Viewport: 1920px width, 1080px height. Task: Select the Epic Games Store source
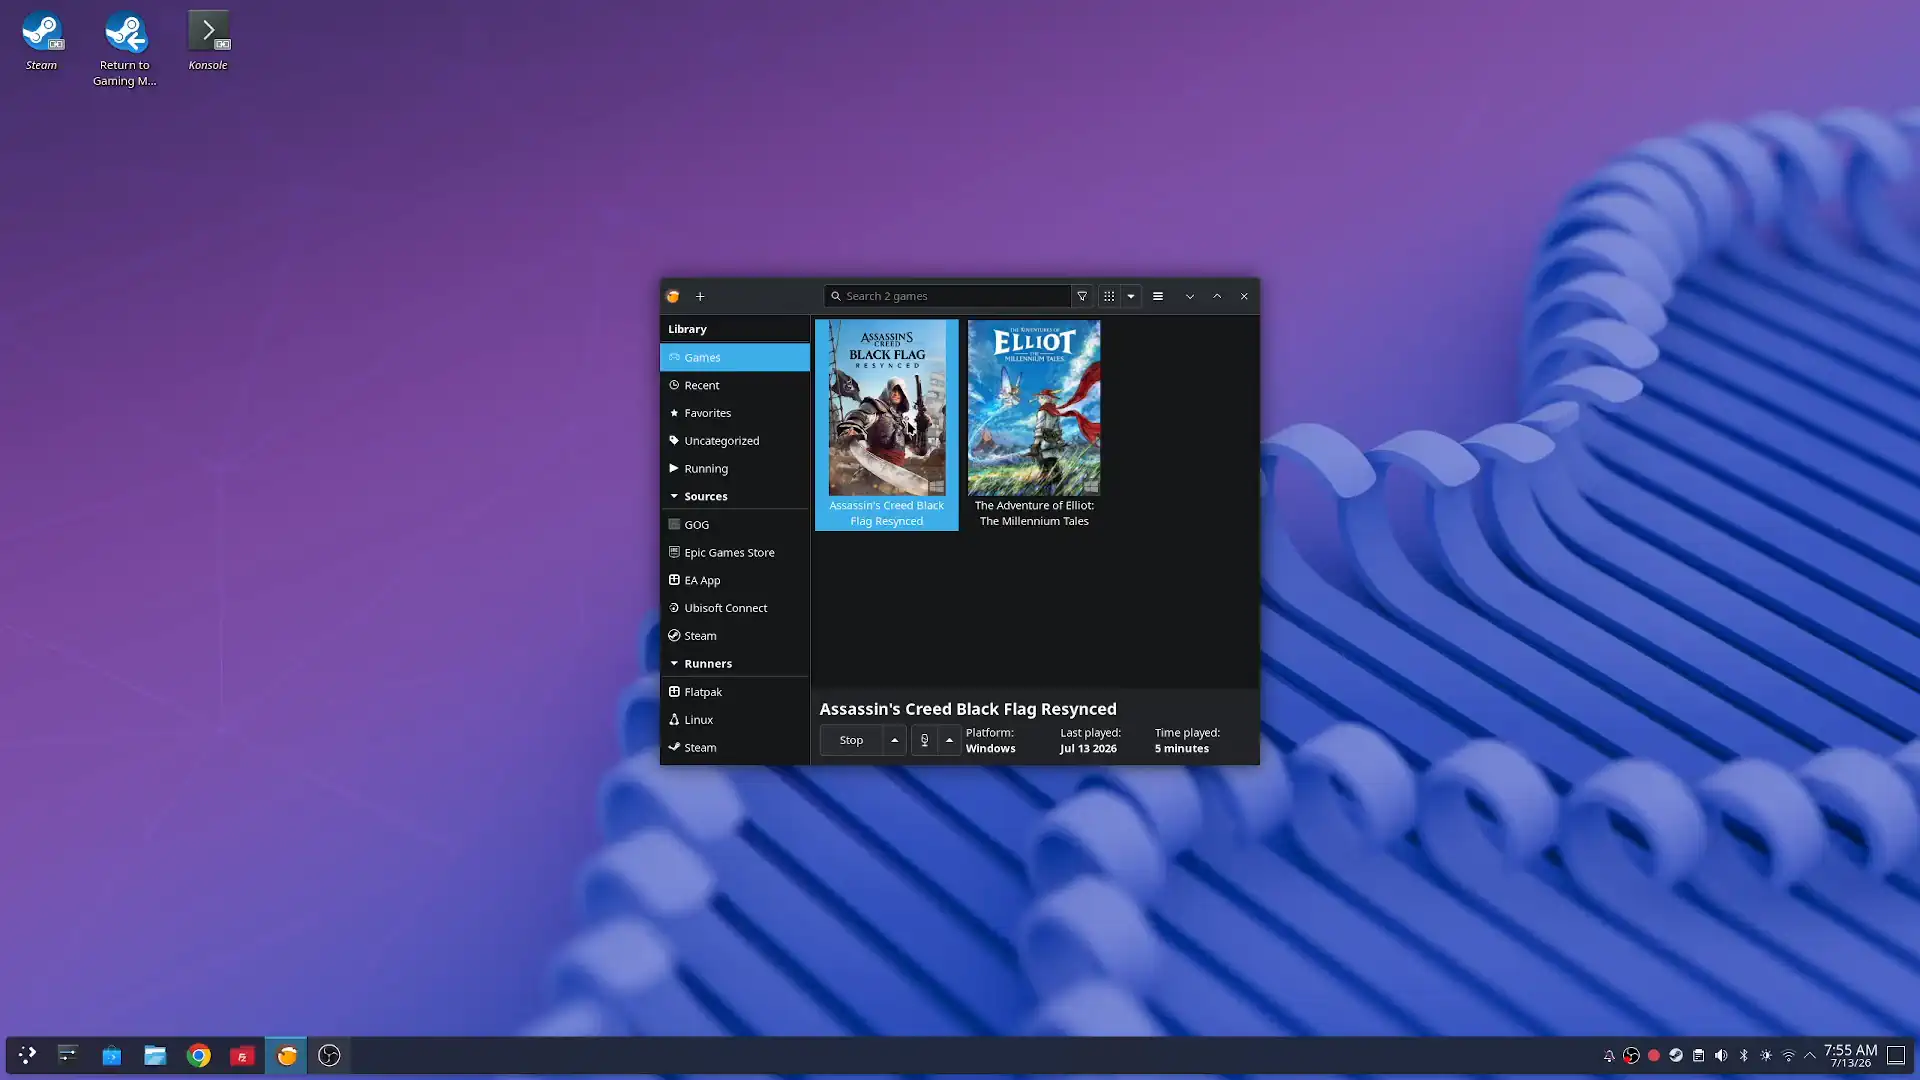pyautogui.click(x=735, y=552)
